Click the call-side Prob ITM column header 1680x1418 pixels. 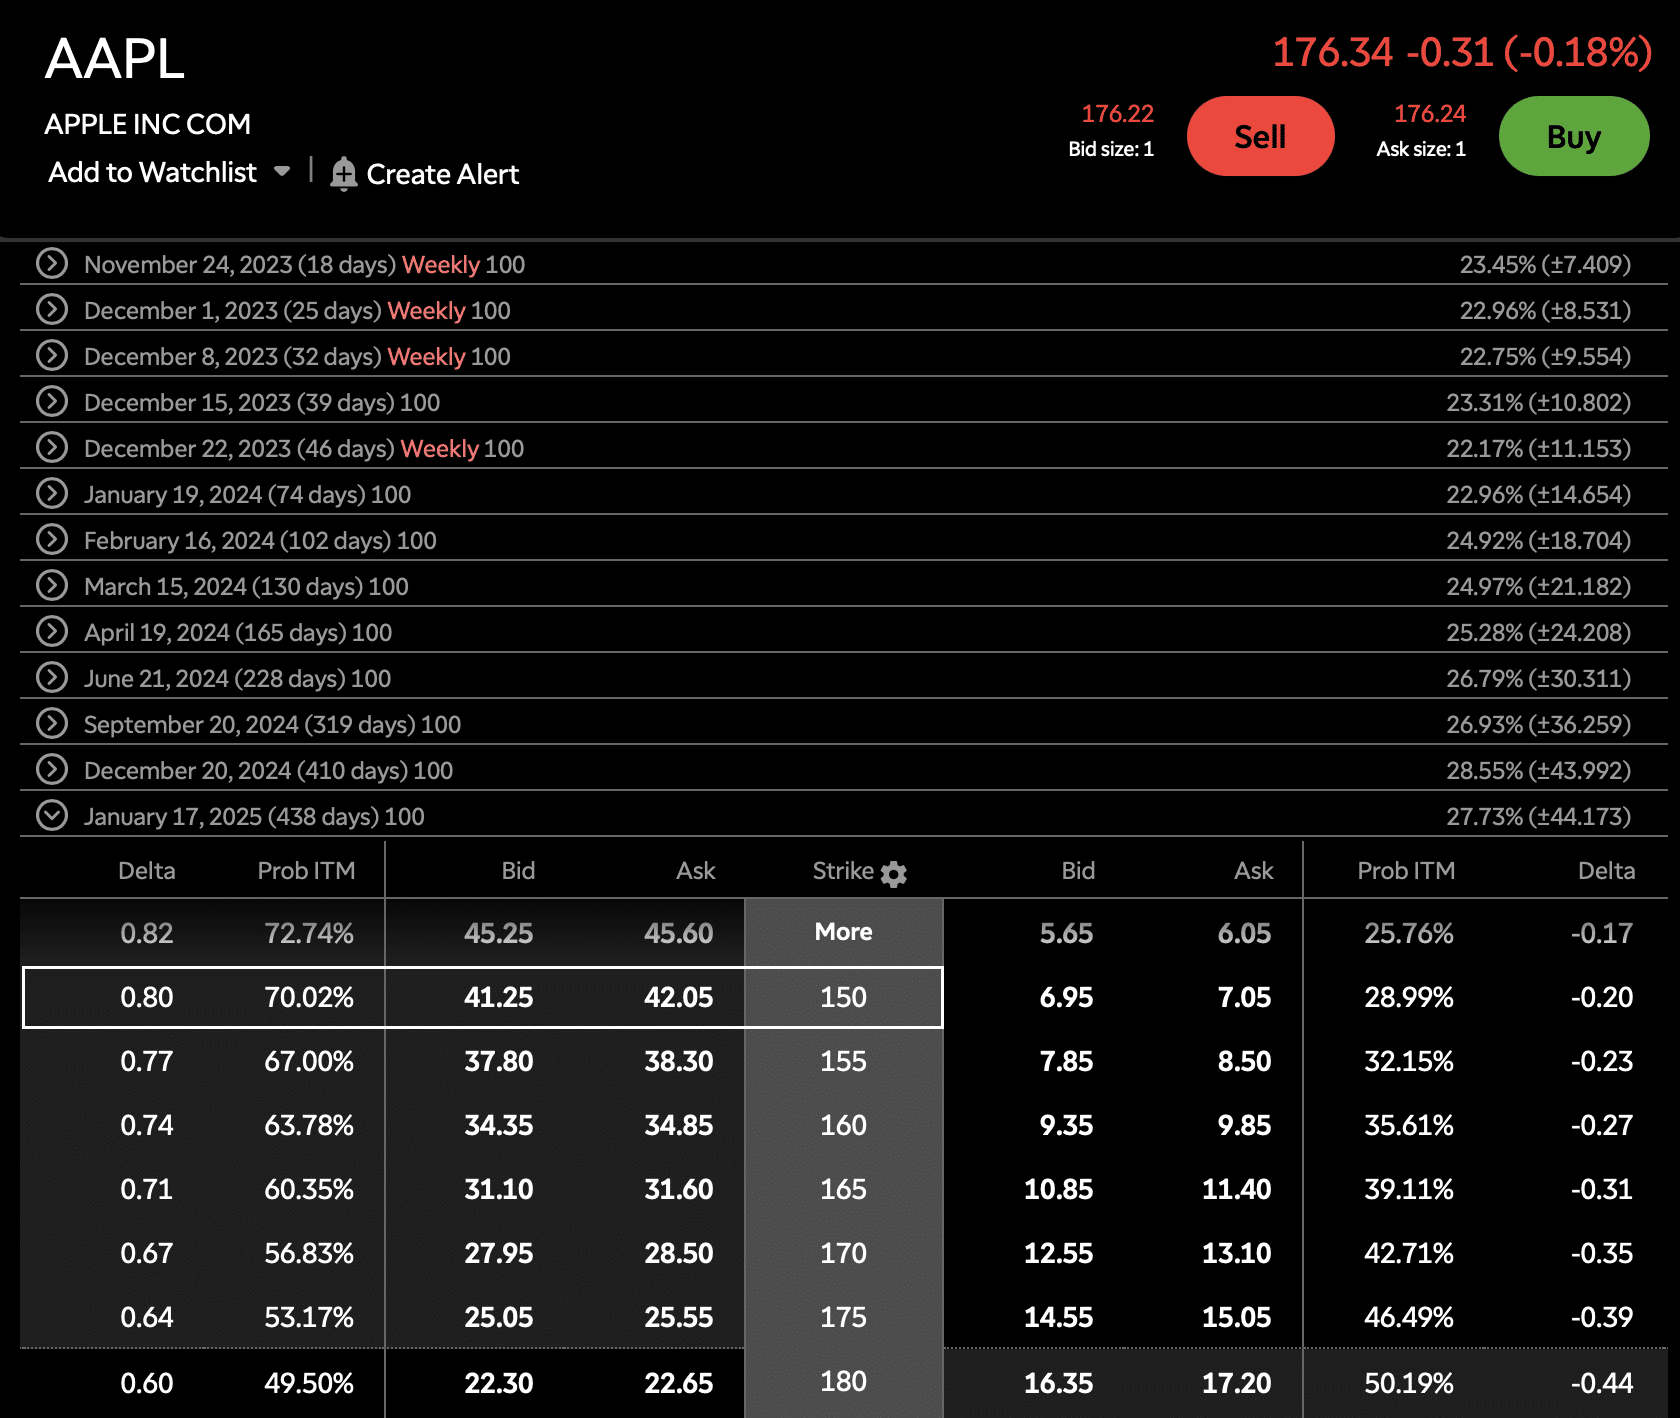click(x=306, y=870)
